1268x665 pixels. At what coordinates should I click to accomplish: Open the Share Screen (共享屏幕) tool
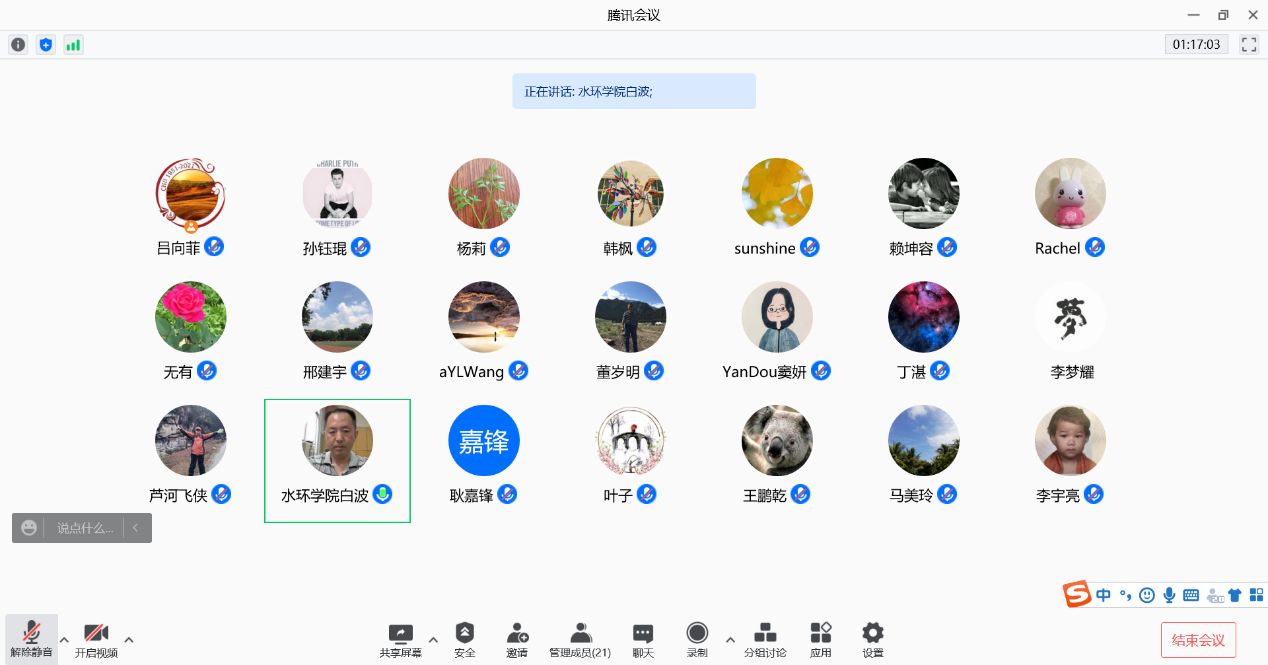pos(400,639)
